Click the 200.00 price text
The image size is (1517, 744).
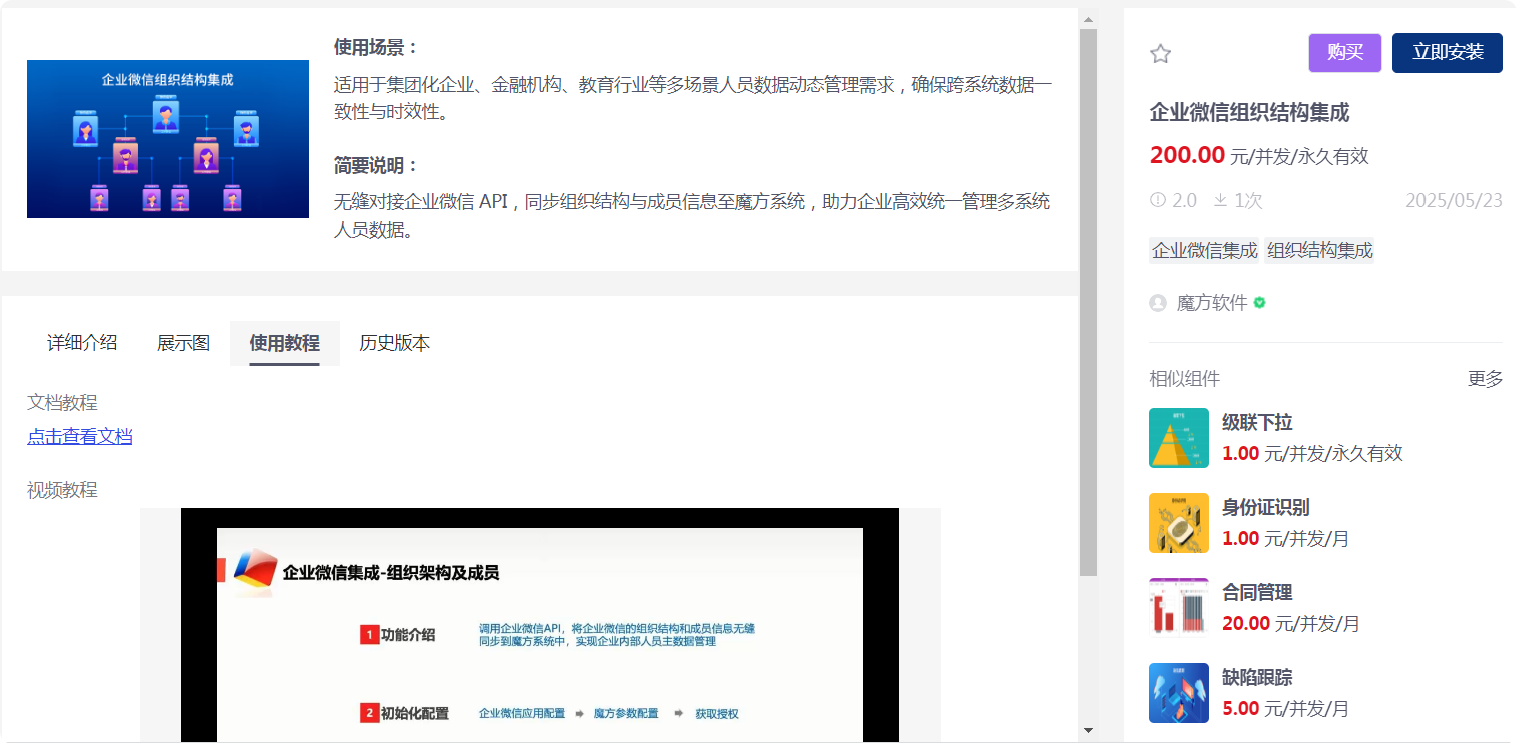click(1187, 155)
